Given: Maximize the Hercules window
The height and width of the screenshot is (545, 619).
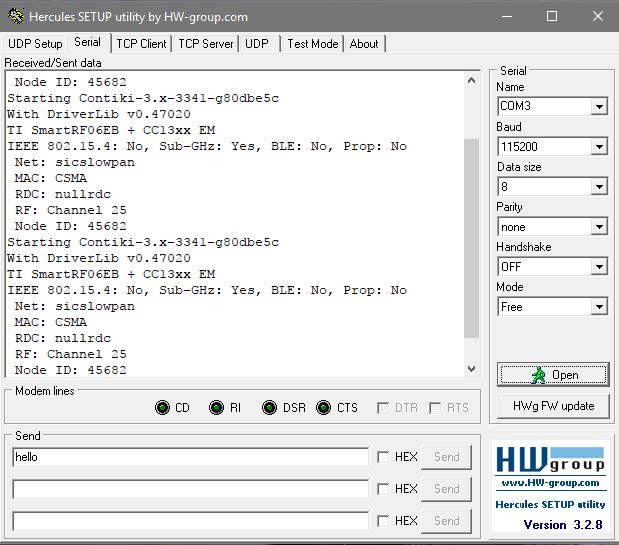Looking at the screenshot, I should [x=552, y=16].
